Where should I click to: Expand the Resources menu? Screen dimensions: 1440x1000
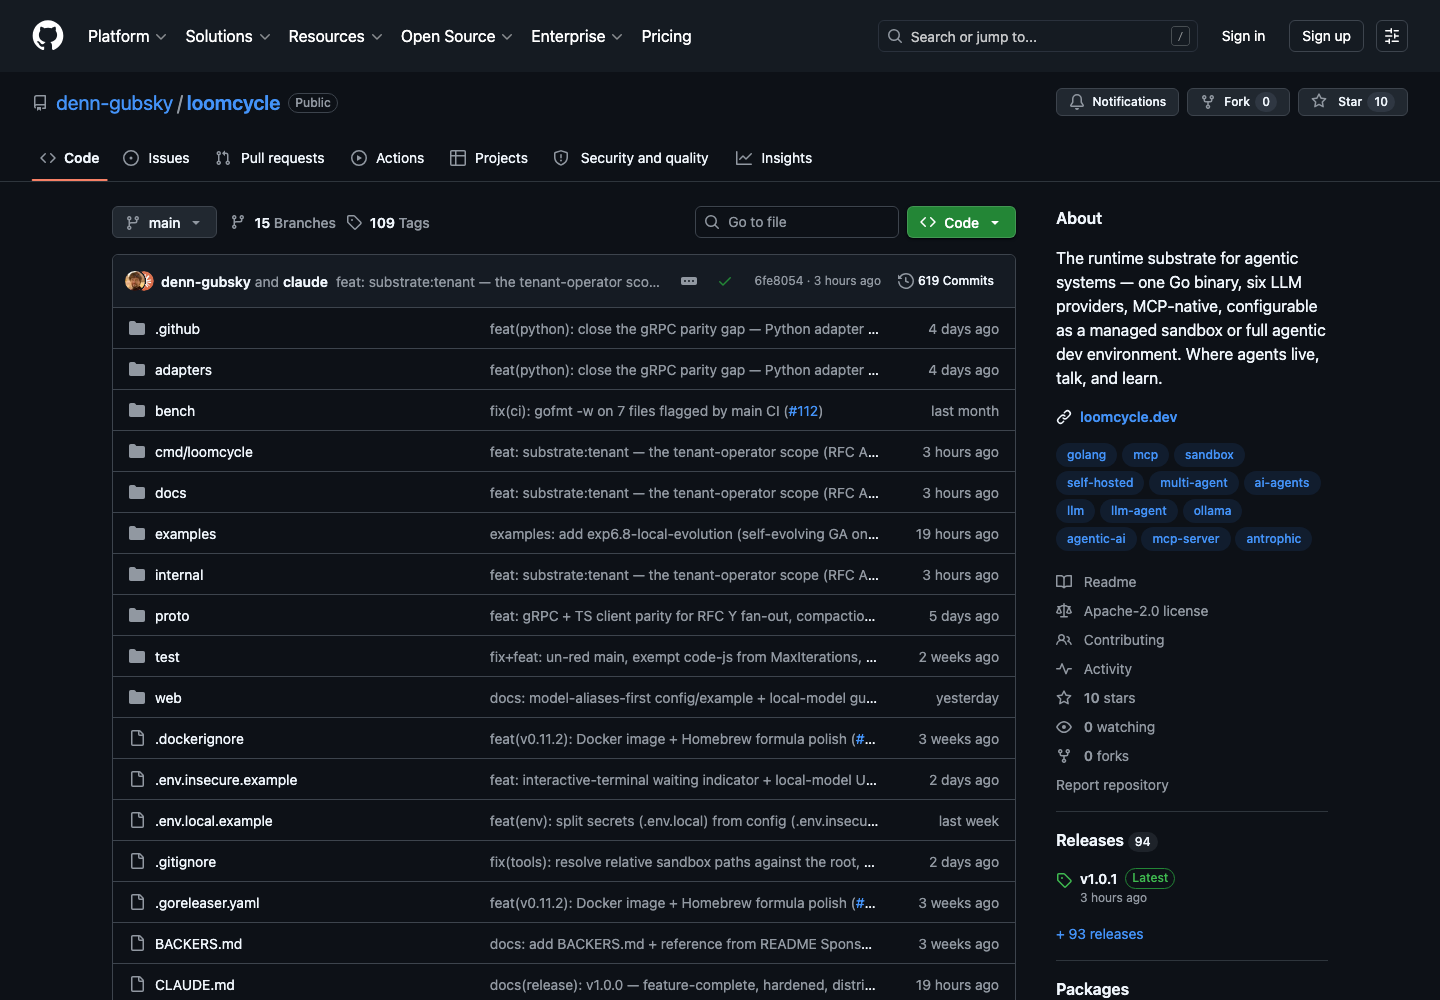pyautogui.click(x=335, y=36)
